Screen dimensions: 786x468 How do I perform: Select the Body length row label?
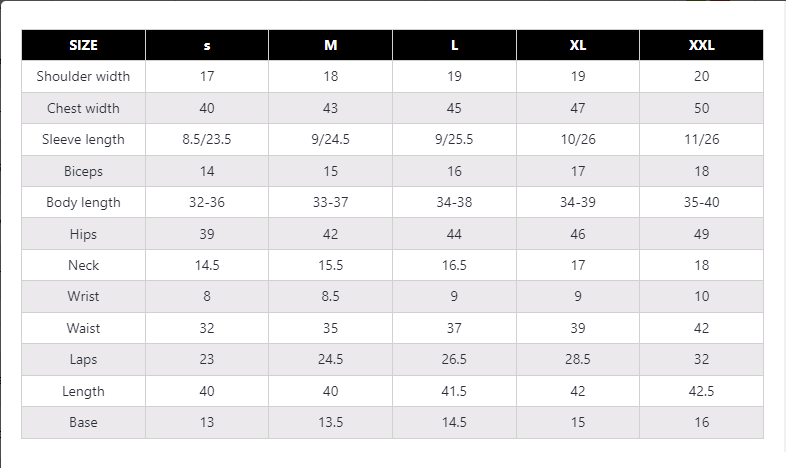[x=83, y=202]
